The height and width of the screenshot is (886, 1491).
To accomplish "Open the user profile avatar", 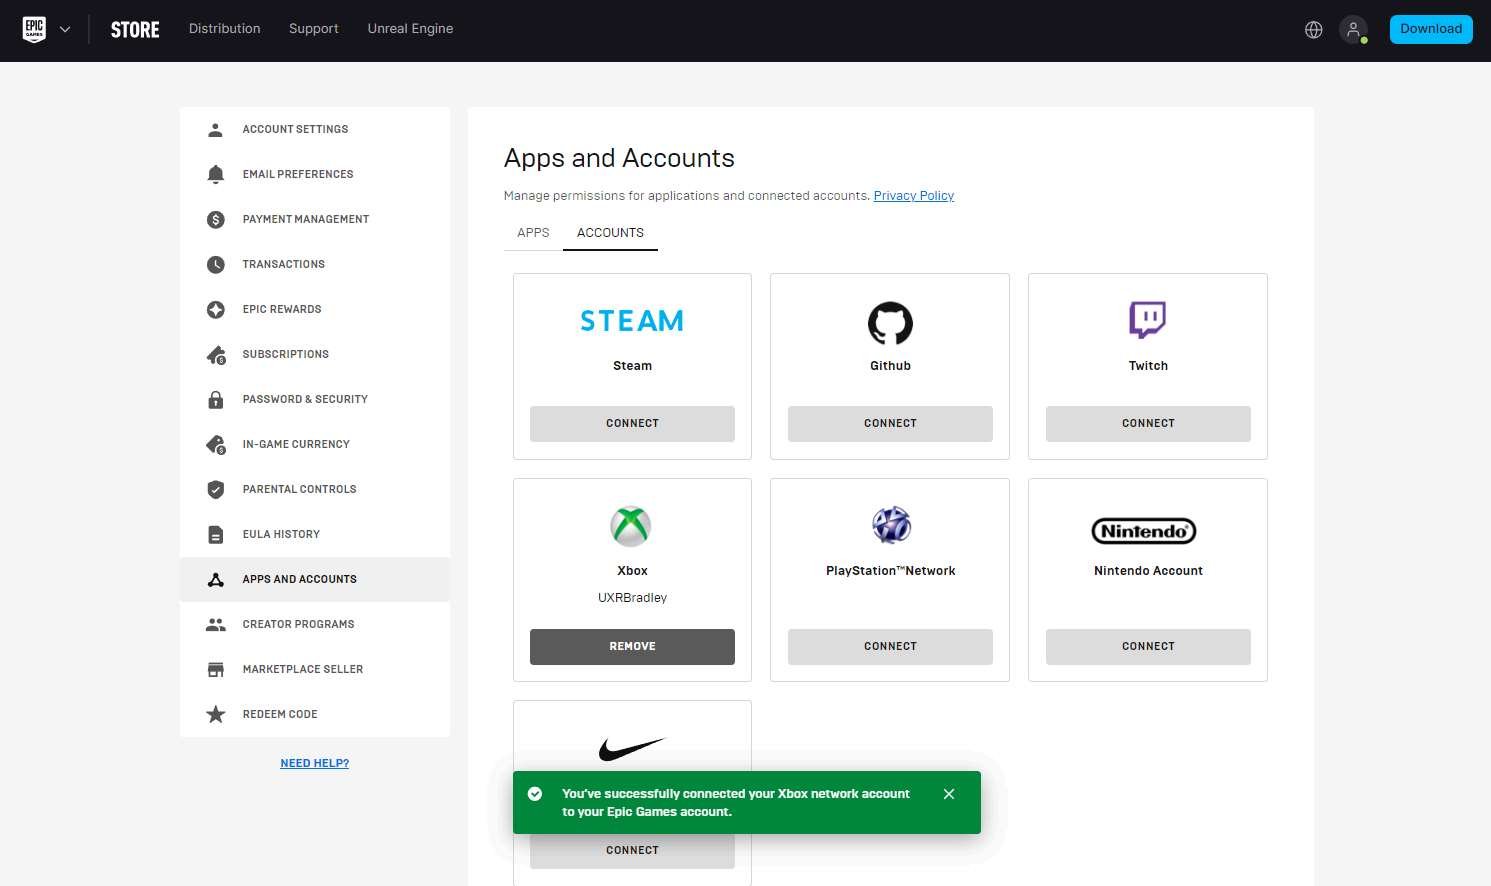I will click(x=1353, y=30).
